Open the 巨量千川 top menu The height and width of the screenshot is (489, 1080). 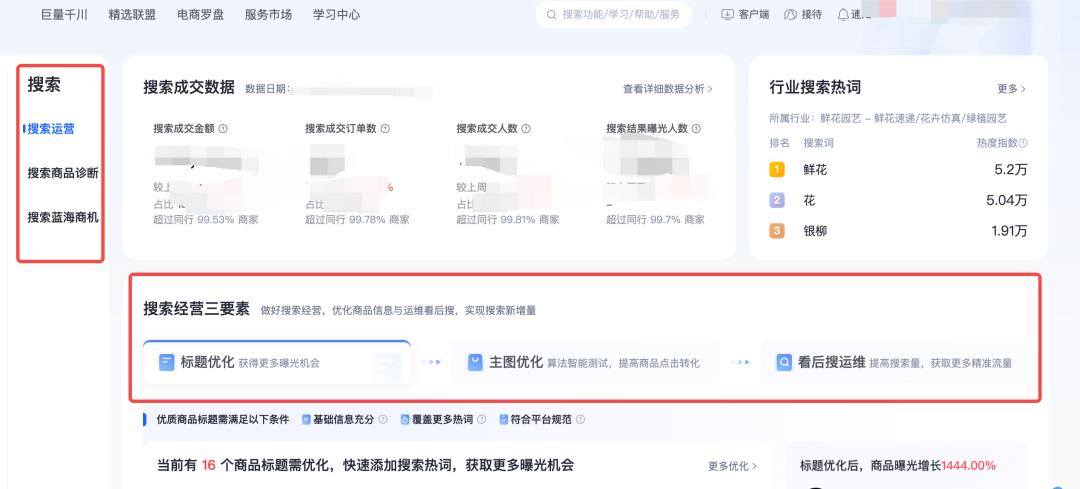(x=64, y=14)
